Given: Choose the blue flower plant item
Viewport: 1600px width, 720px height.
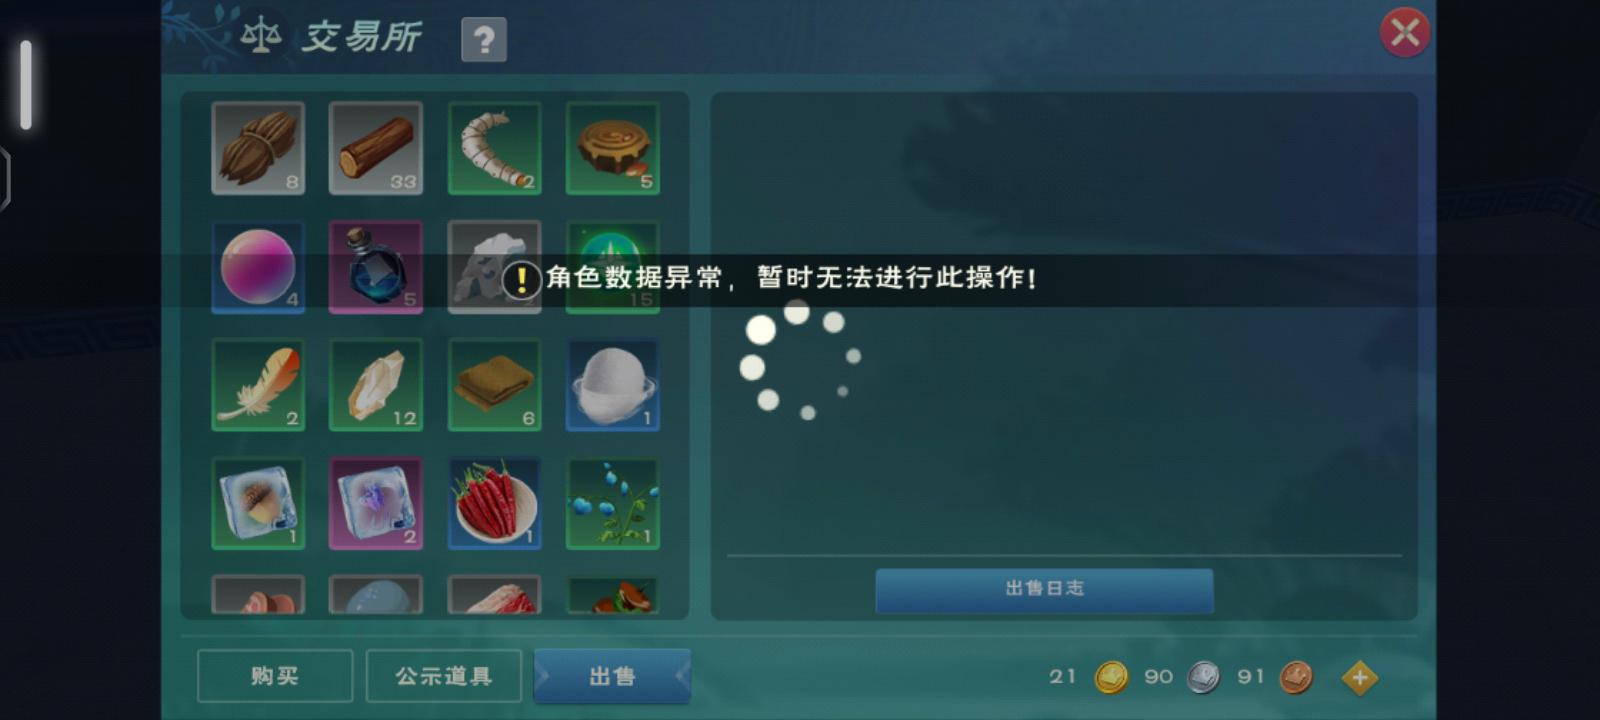Looking at the screenshot, I should click(613, 504).
